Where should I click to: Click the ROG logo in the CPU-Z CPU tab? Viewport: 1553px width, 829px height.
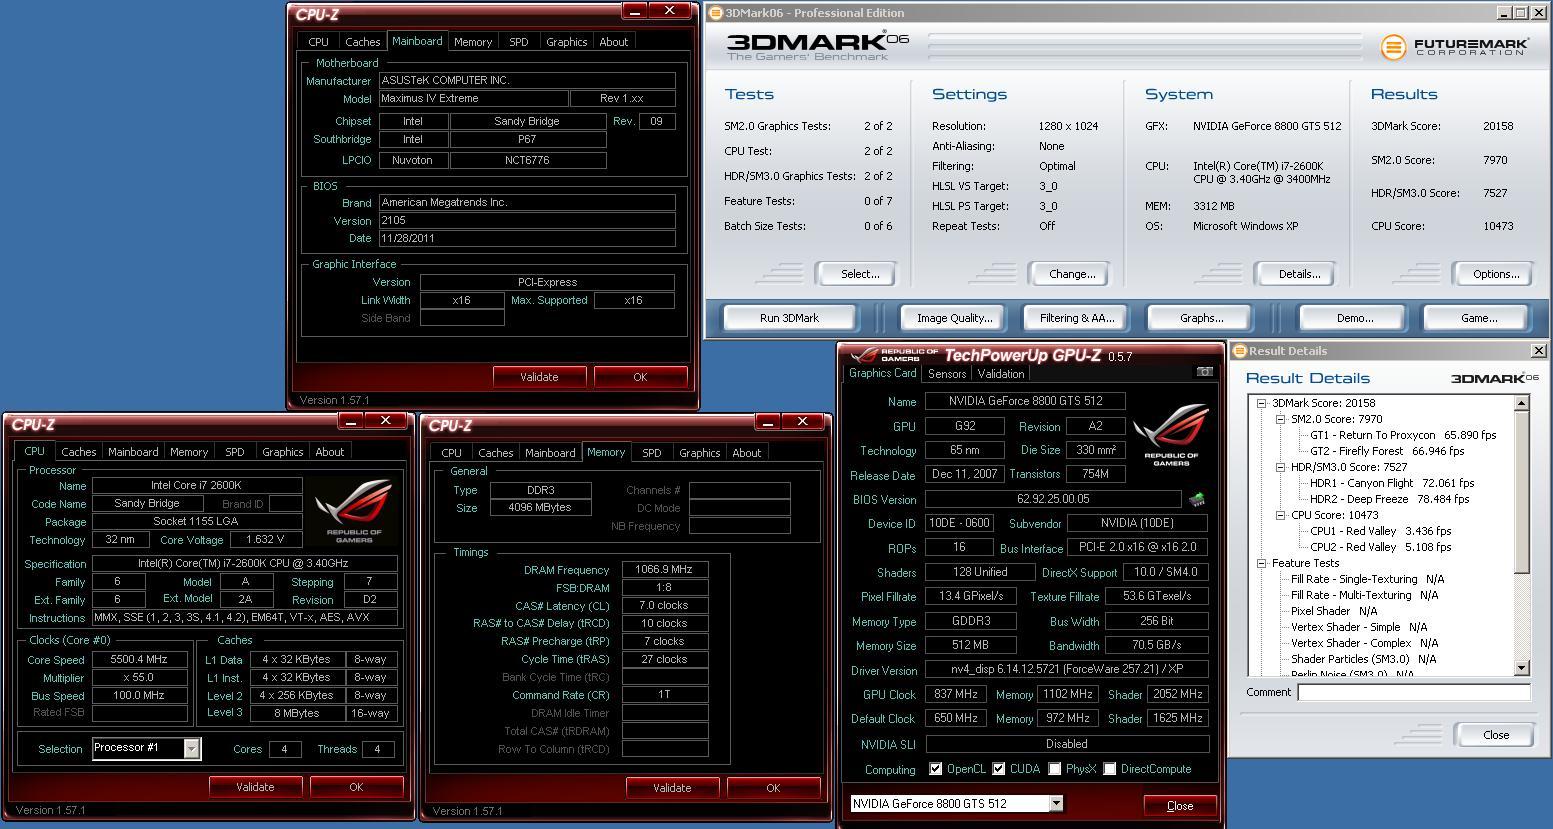(x=354, y=510)
